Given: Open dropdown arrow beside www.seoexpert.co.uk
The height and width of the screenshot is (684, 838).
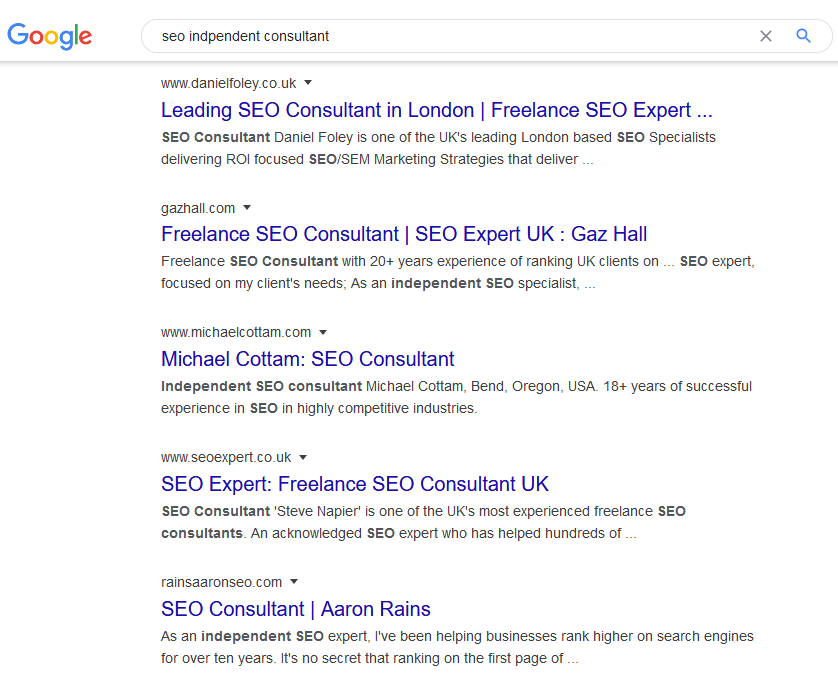Looking at the screenshot, I should point(303,457).
